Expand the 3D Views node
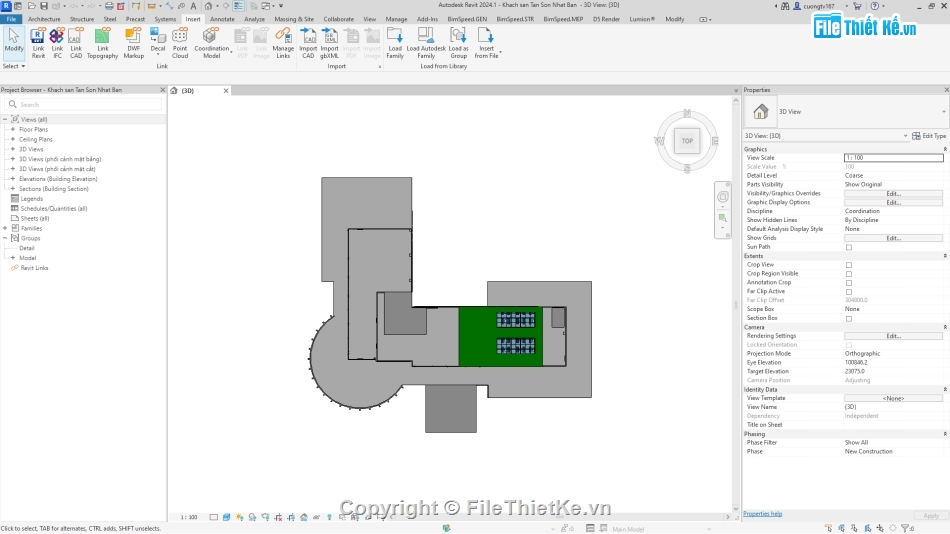 tap(13, 149)
